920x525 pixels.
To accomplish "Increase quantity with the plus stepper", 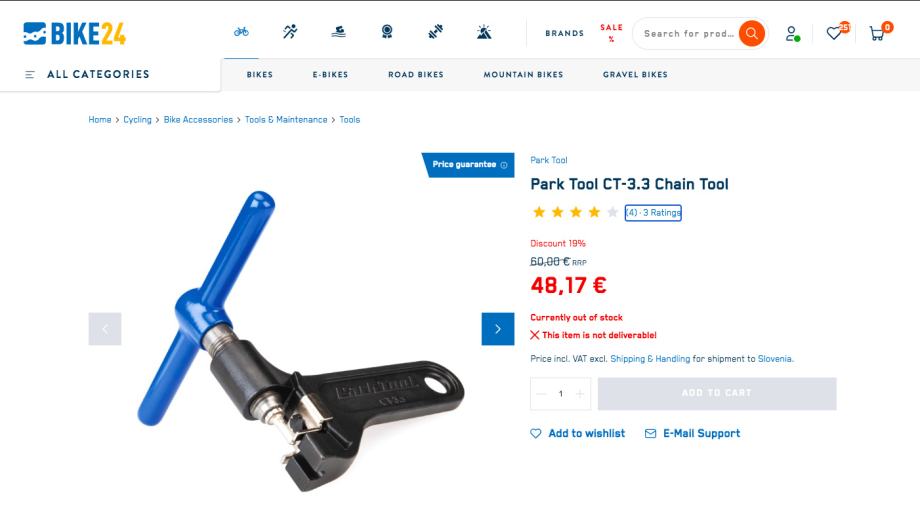I will pos(580,394).
